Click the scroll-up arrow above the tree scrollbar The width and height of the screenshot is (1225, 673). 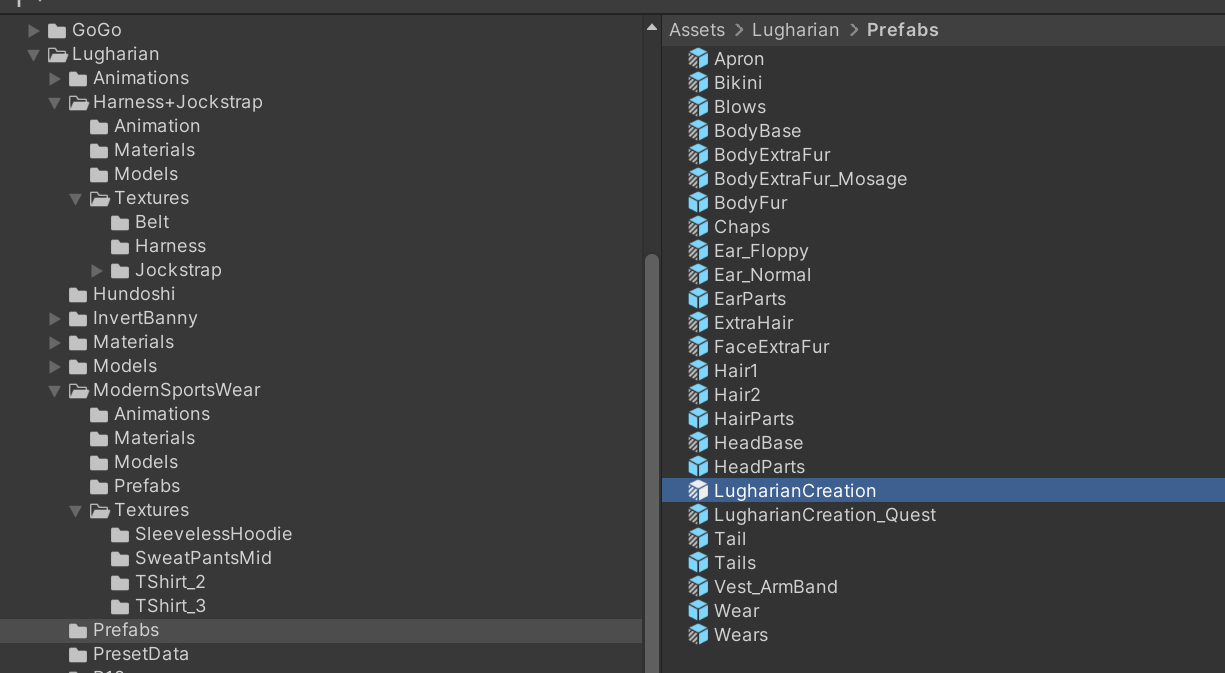point(652,27)
